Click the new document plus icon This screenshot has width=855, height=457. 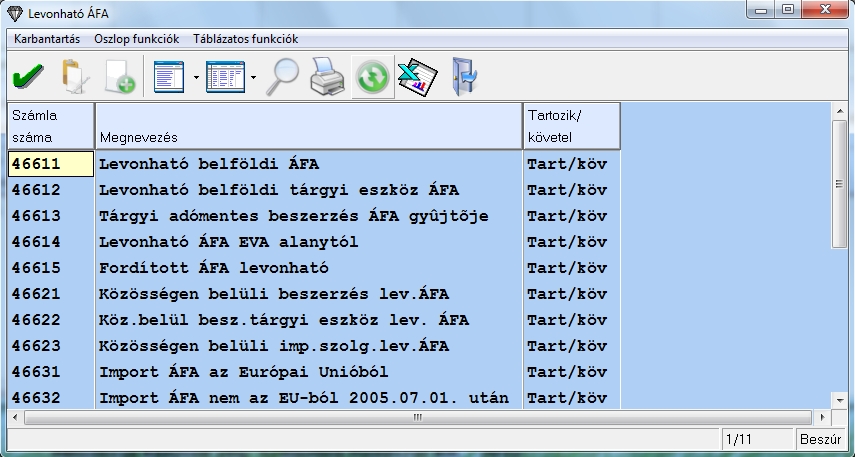(x=119, y=77)
